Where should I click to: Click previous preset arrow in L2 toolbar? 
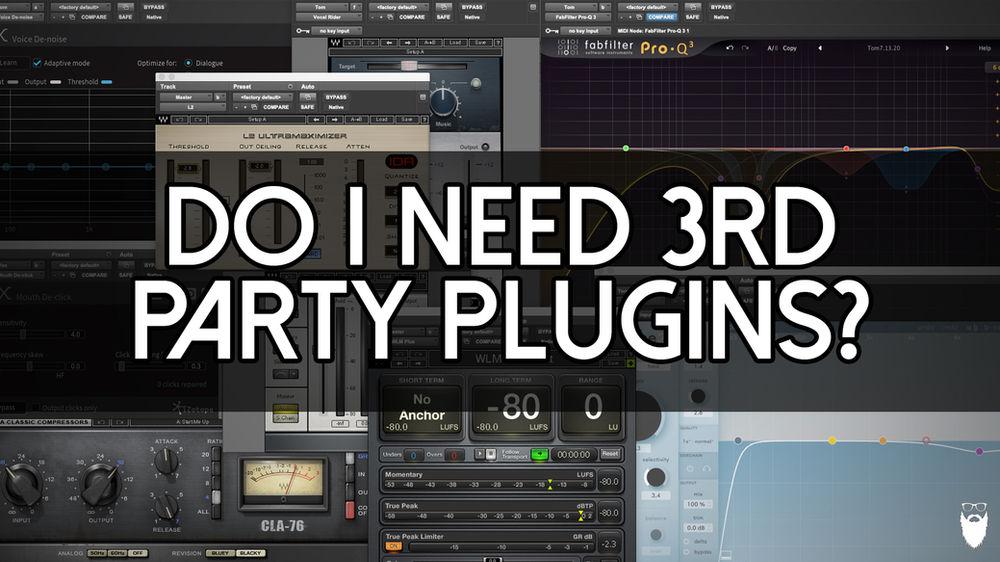pos(316,119)
